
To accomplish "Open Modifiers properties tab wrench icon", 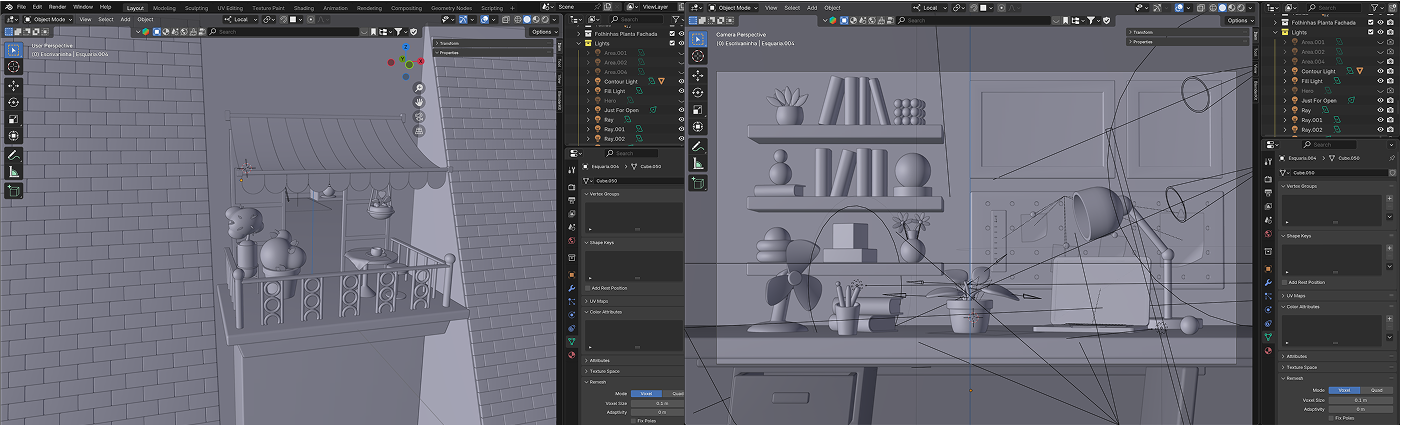I will [x=572, y=287].
